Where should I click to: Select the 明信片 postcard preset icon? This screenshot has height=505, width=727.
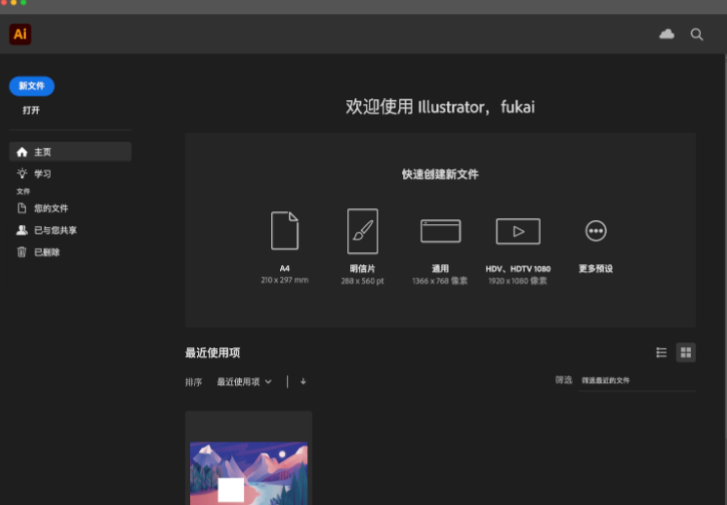point(362,231)
